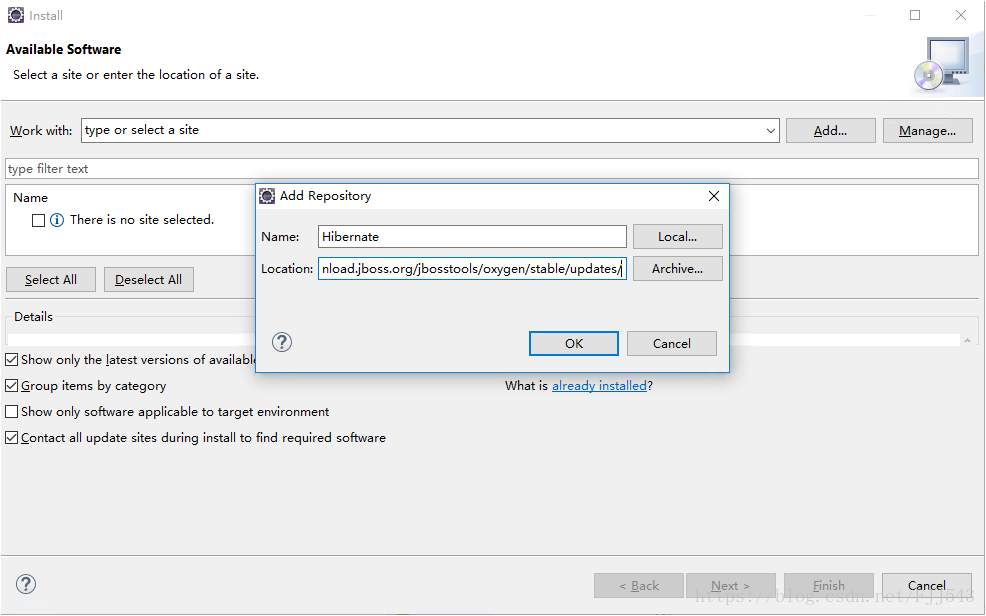The image size is (986, 616).
Task: Click the info icon beside no site message
Action: coord(57,220)
